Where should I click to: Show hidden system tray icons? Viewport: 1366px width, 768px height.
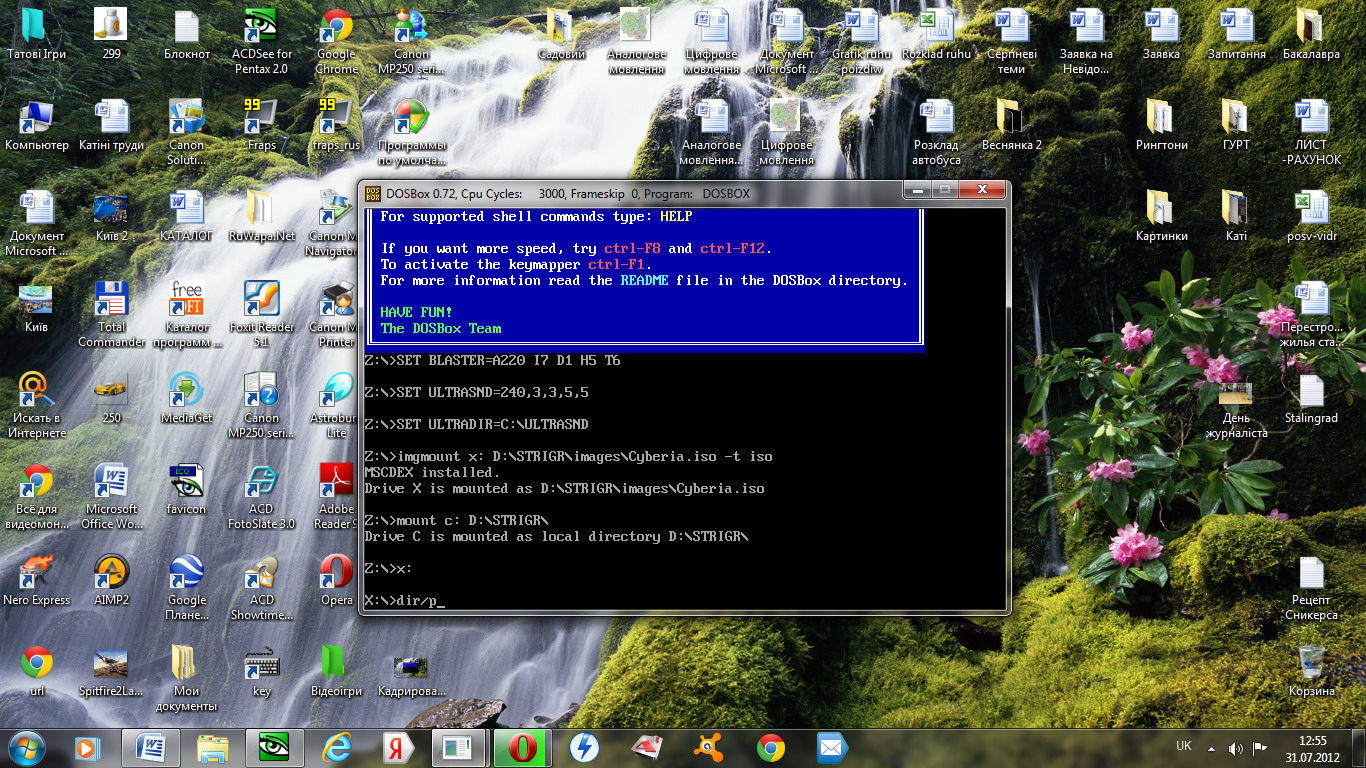click(x=1212, y=748)
